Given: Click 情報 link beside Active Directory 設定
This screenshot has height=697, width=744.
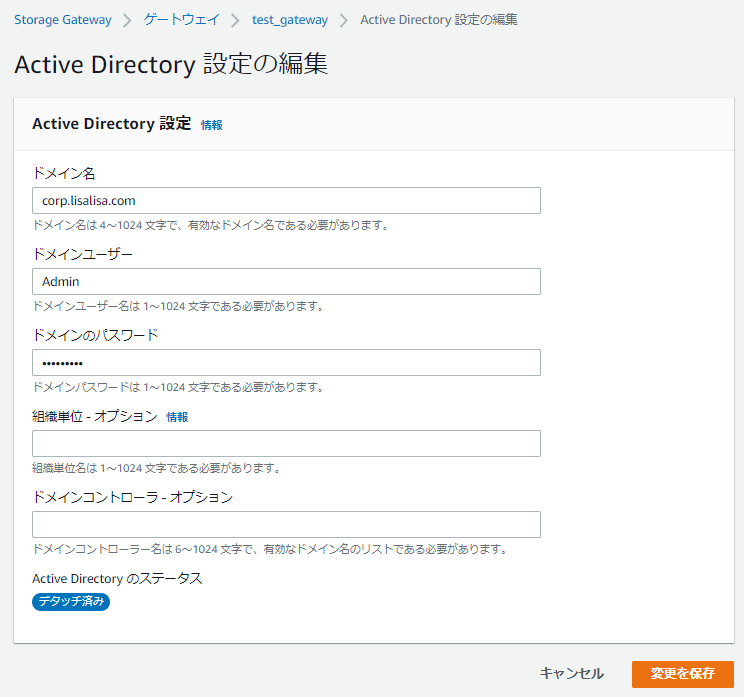Looking at the screenshot, I should pos(212,125).
